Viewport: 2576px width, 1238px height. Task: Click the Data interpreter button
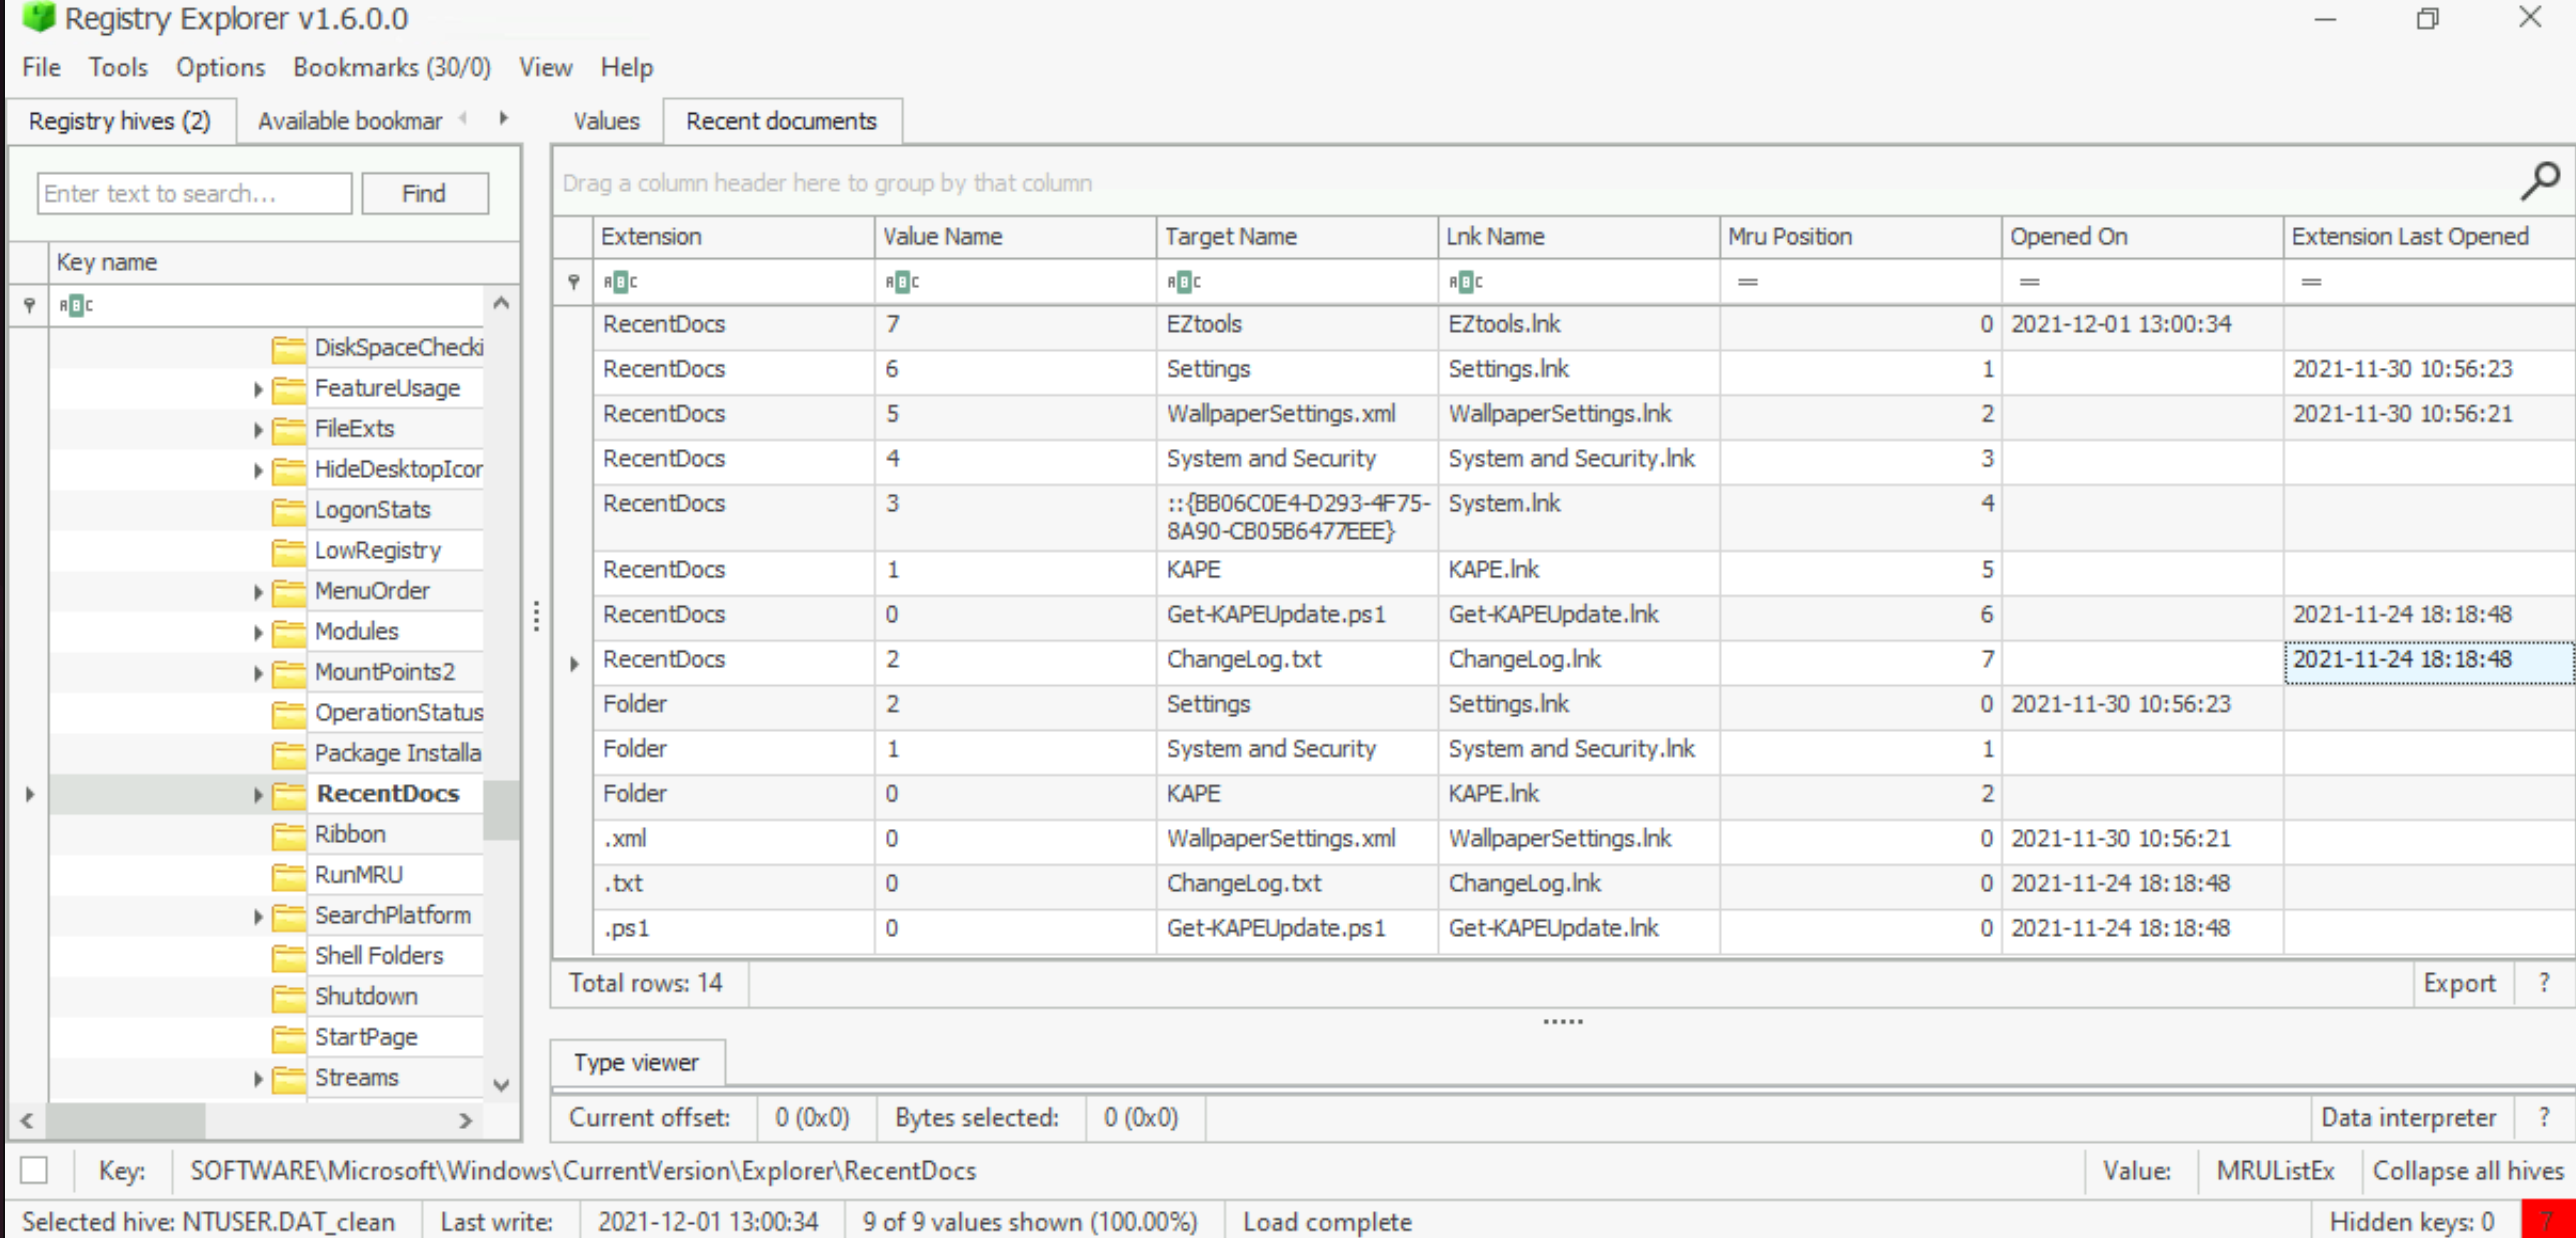[x=2408, y=1117]
